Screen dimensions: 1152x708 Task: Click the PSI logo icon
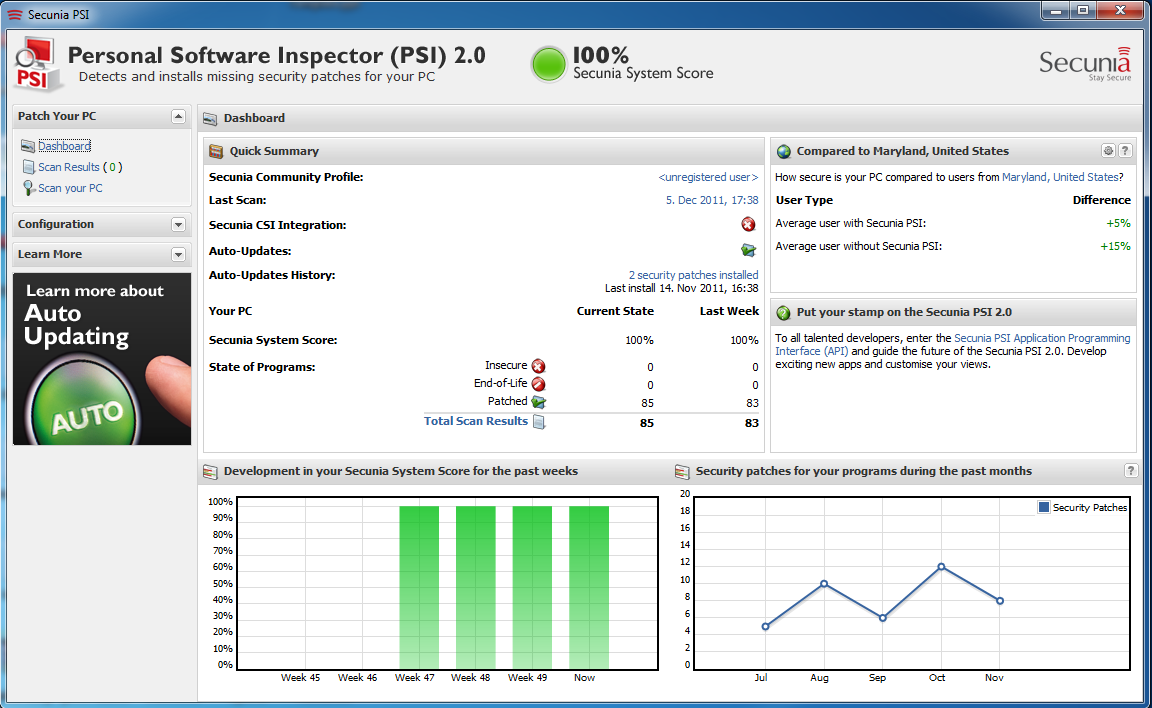click(x=37, y=65)
